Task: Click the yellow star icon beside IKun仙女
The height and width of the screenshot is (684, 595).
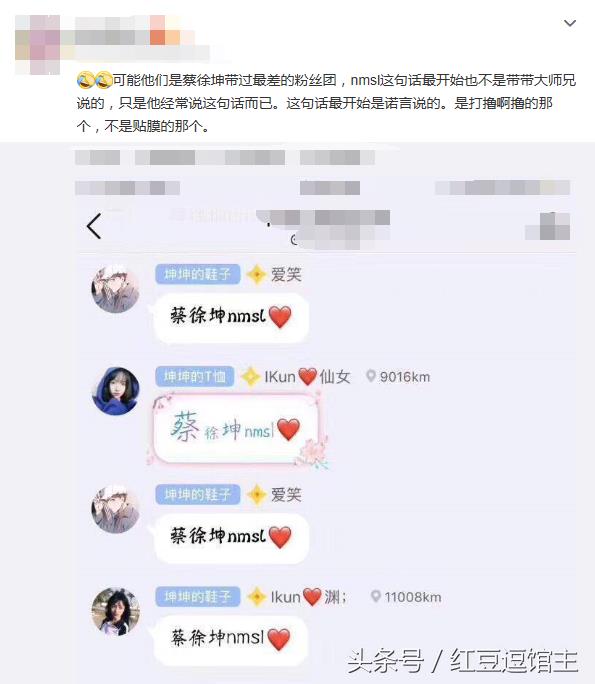Action: (250, 377)
